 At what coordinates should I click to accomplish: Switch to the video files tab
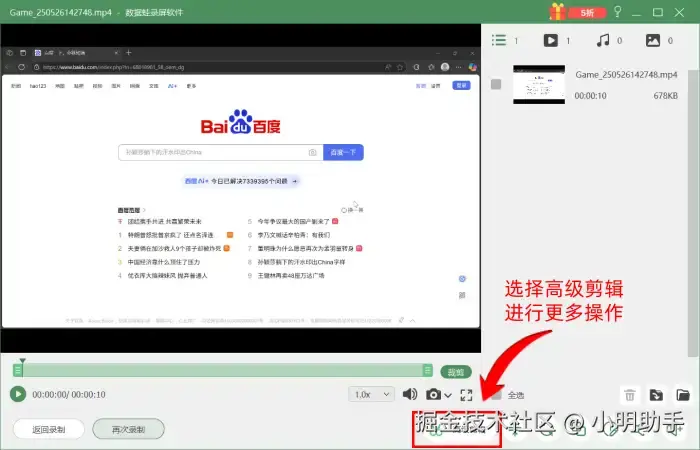[x=551, y=41]
